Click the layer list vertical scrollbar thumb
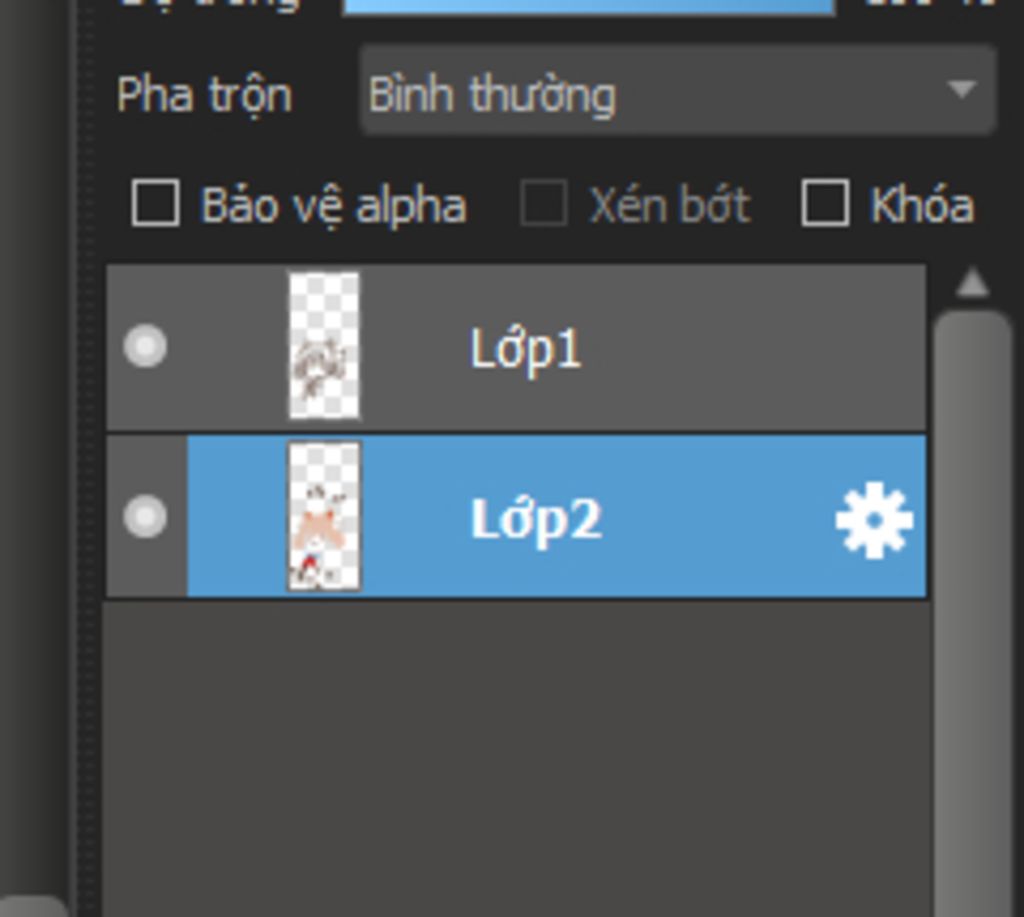 pos(972,614)
